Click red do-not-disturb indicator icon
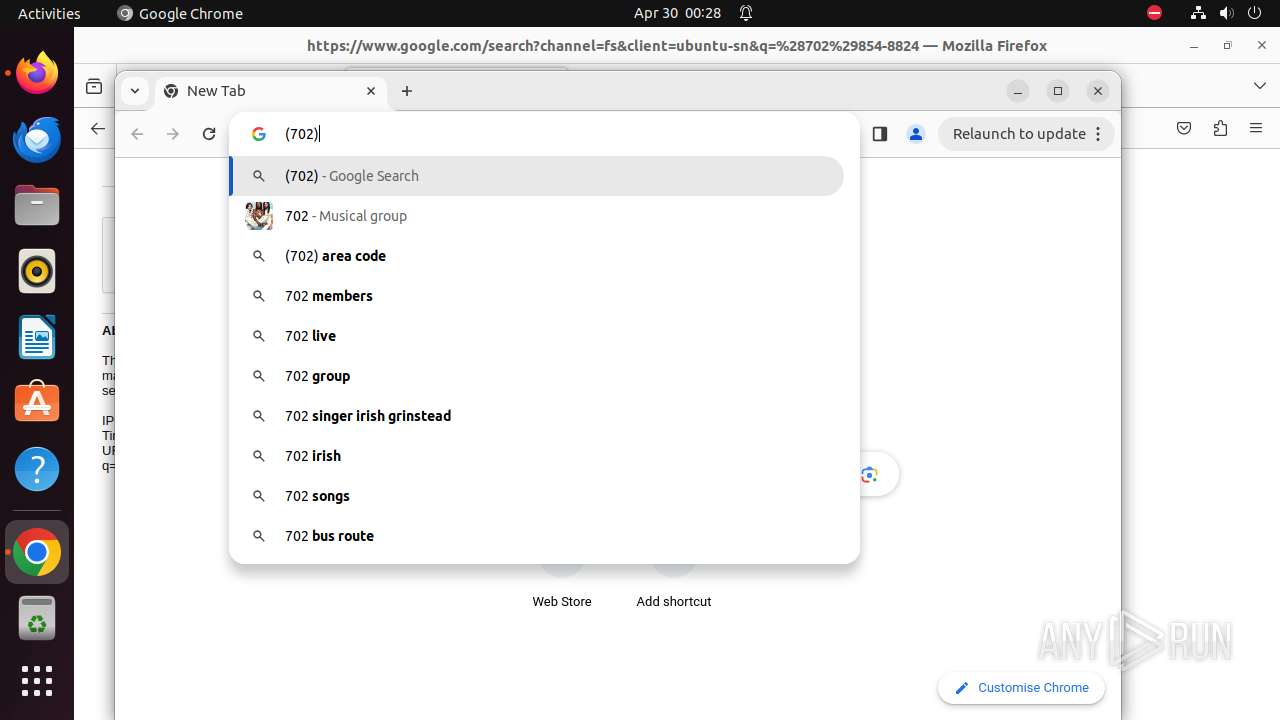The width and height of the screenshot is (1280, 720). click(x=1154, y=13)
